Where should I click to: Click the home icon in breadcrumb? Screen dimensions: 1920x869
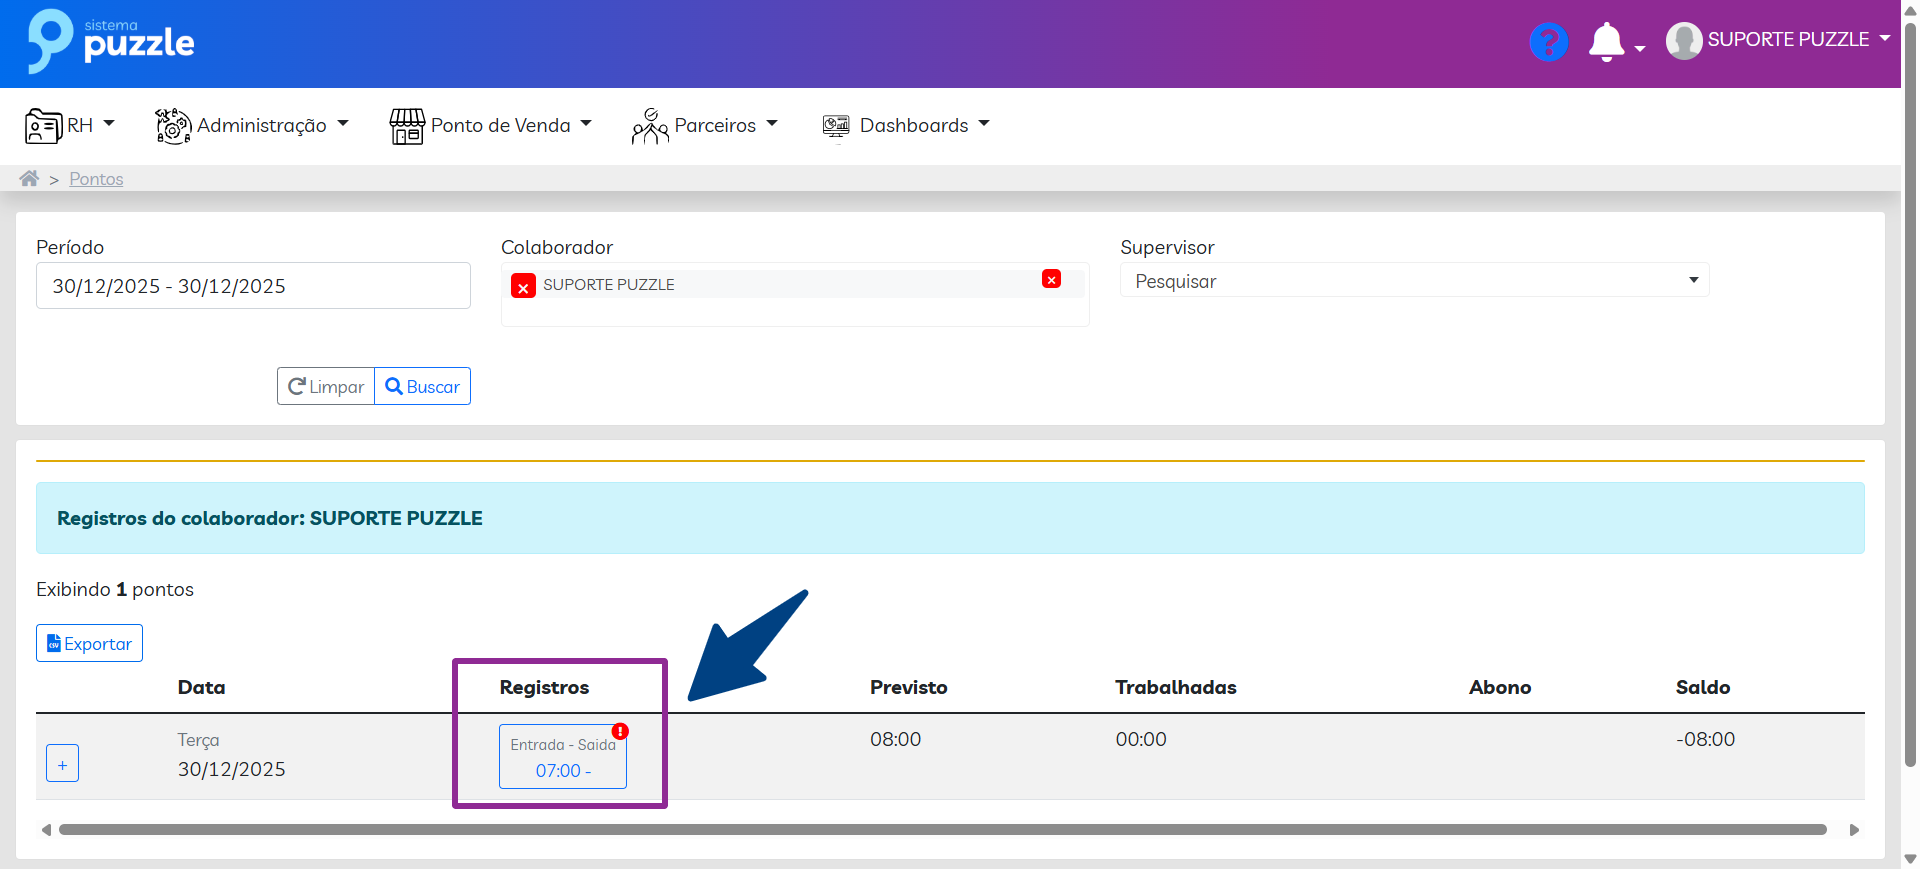29,178
